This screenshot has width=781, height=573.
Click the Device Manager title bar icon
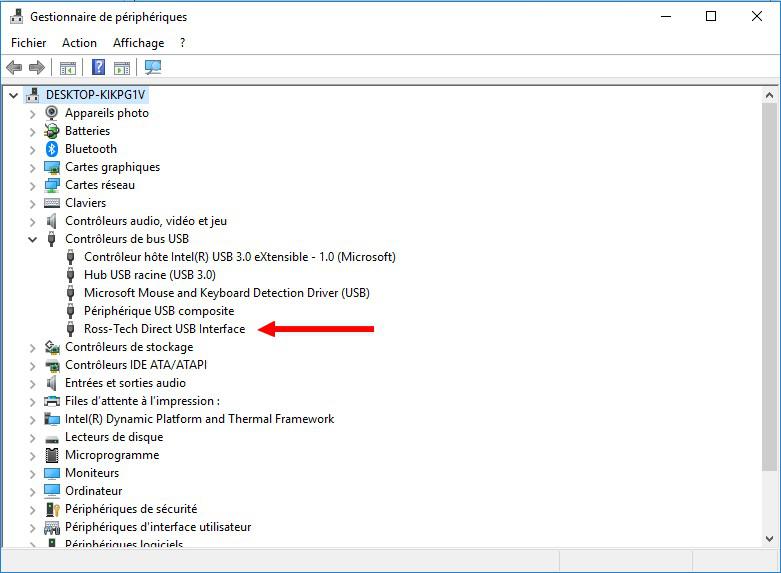tap(16, 16)
